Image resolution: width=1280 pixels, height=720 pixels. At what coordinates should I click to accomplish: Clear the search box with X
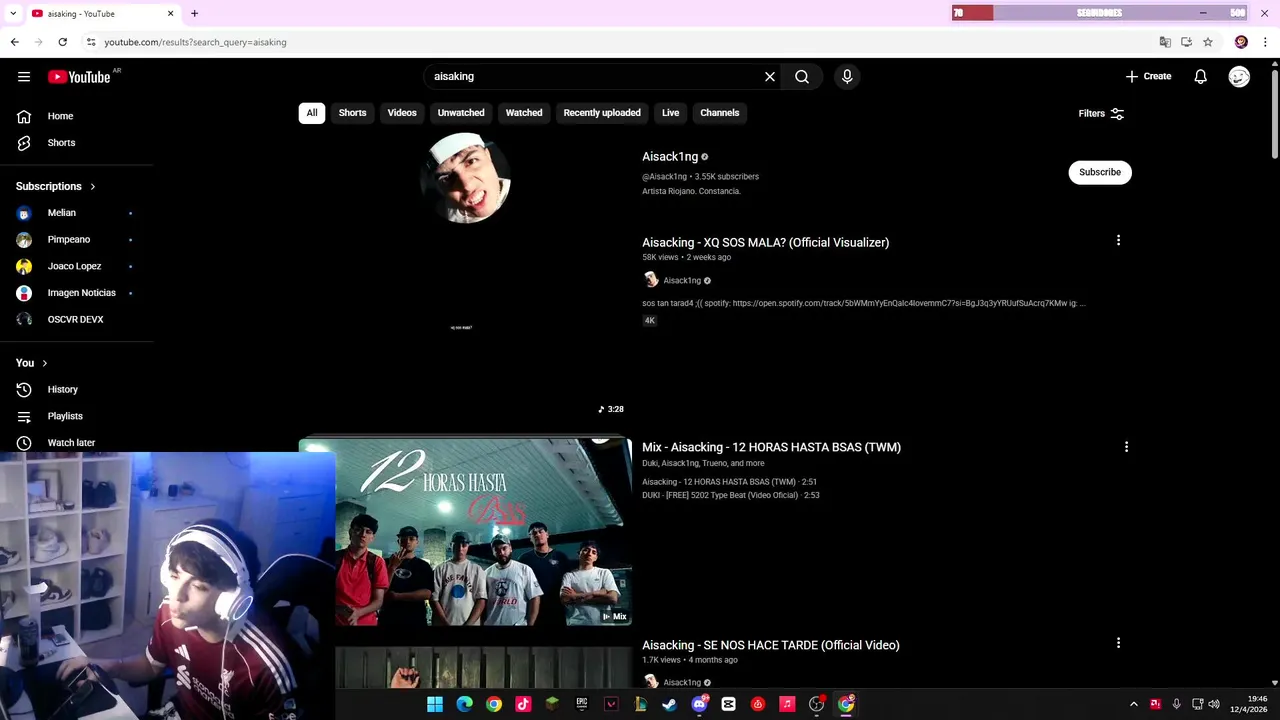pyautogui.click(x=770, y=76)
